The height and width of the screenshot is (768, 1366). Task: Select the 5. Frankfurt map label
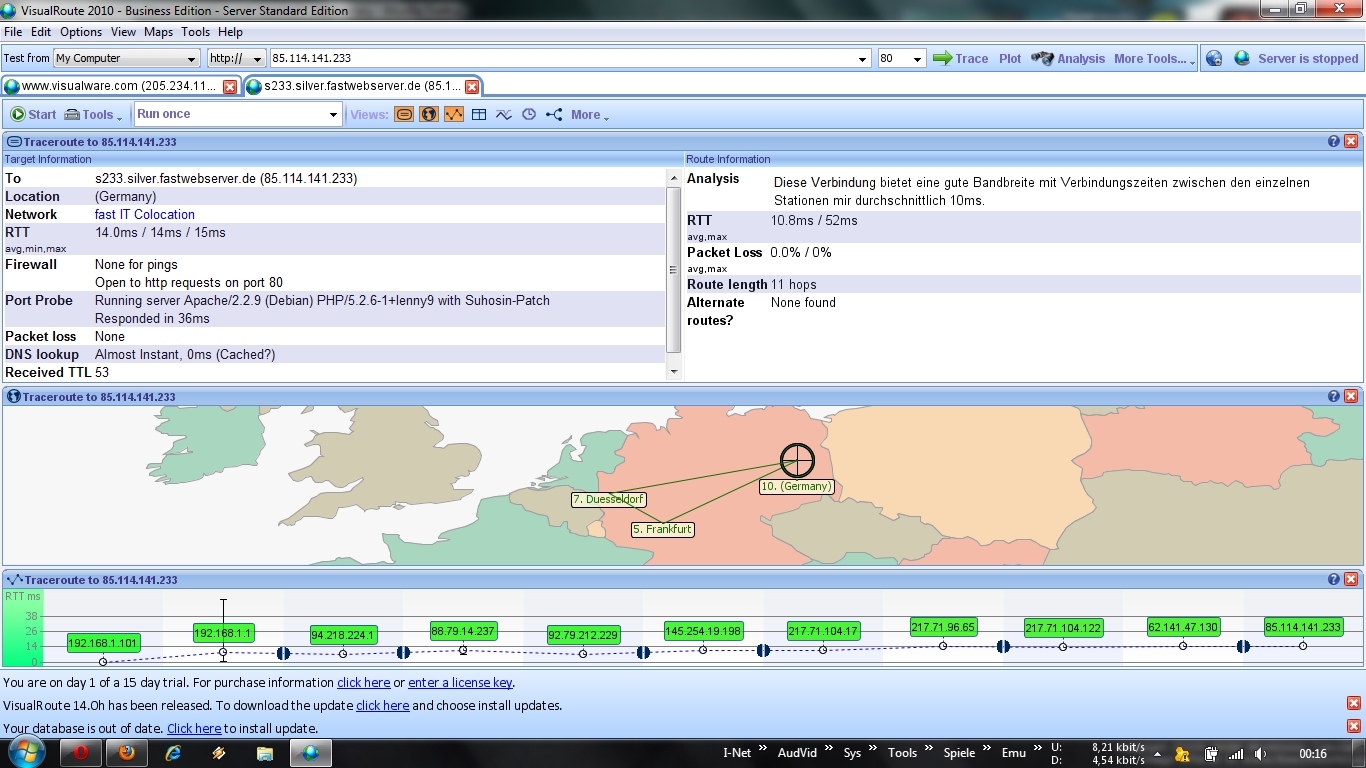tap(663, 529)
